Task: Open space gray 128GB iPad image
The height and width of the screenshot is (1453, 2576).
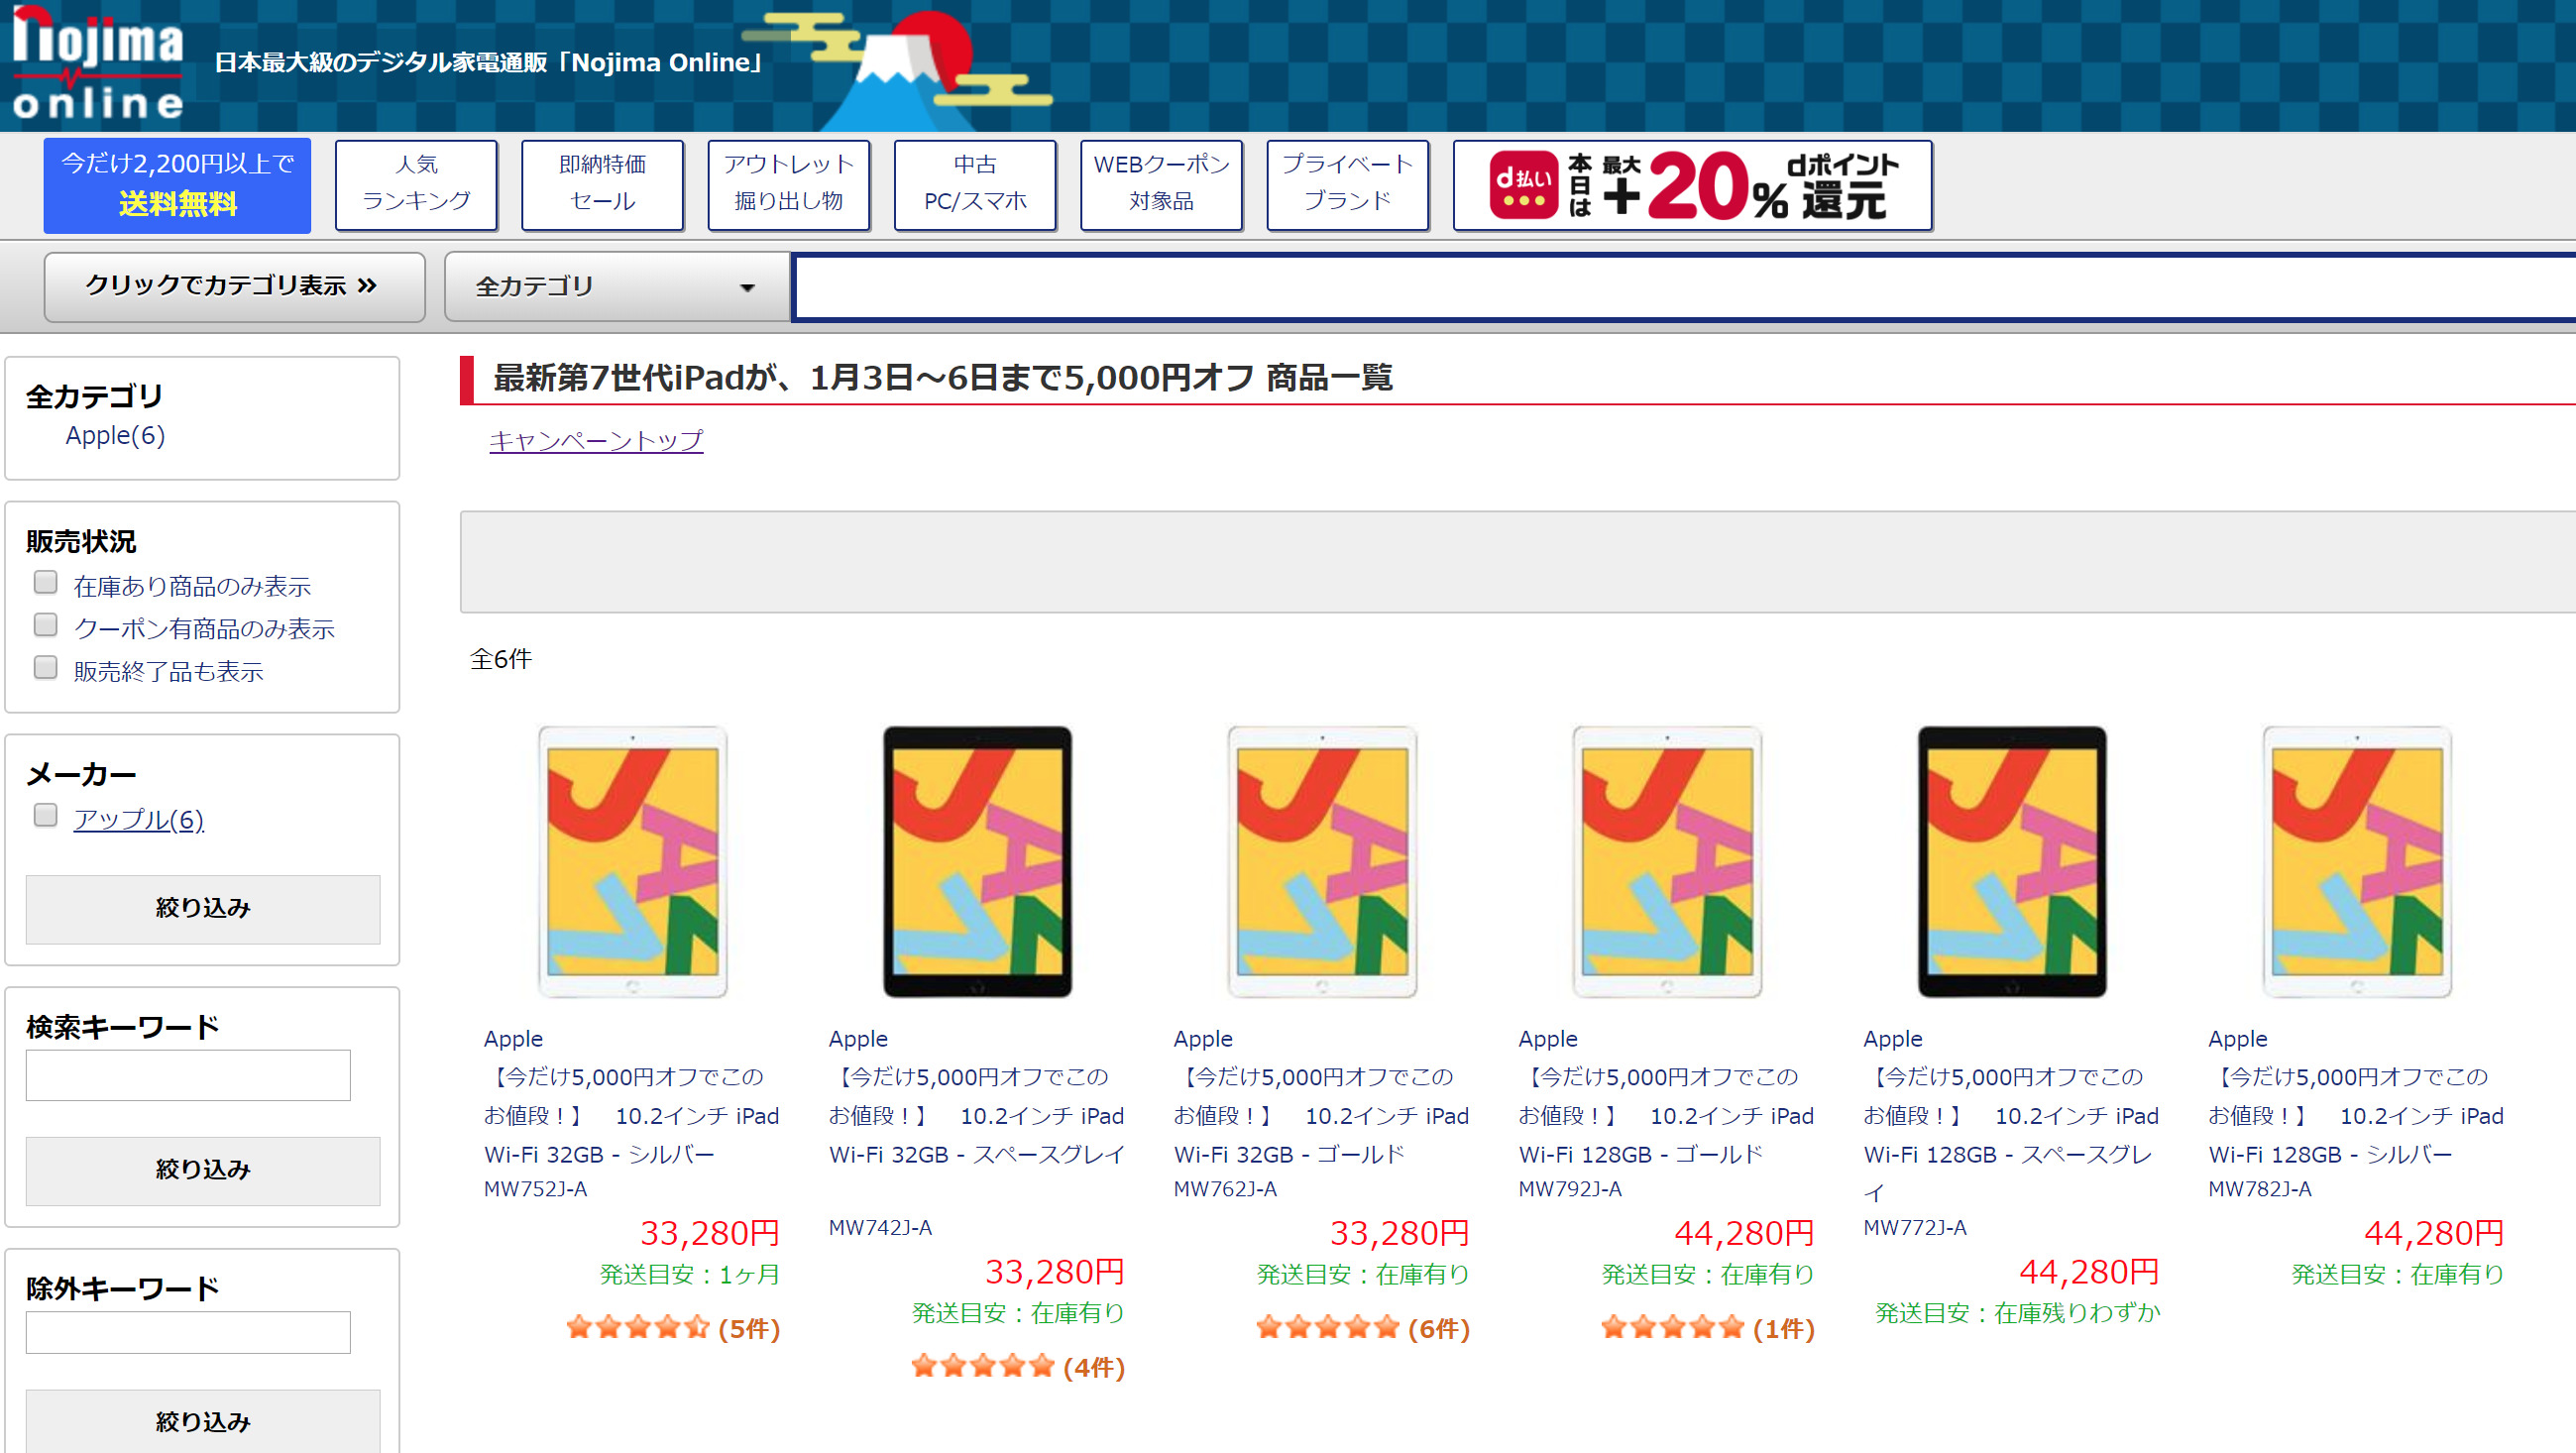Action: point(2011,861)
